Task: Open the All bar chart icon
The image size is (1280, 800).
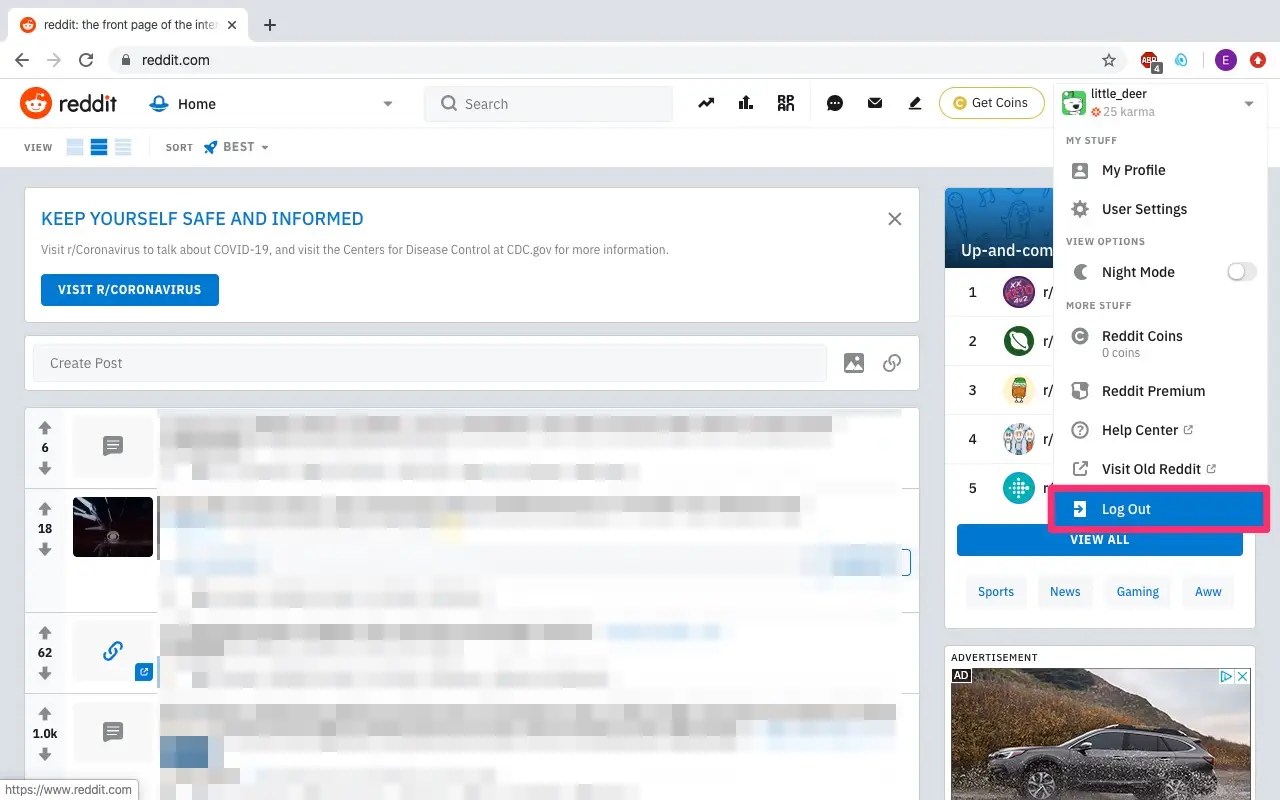Action: click(745, 103)
